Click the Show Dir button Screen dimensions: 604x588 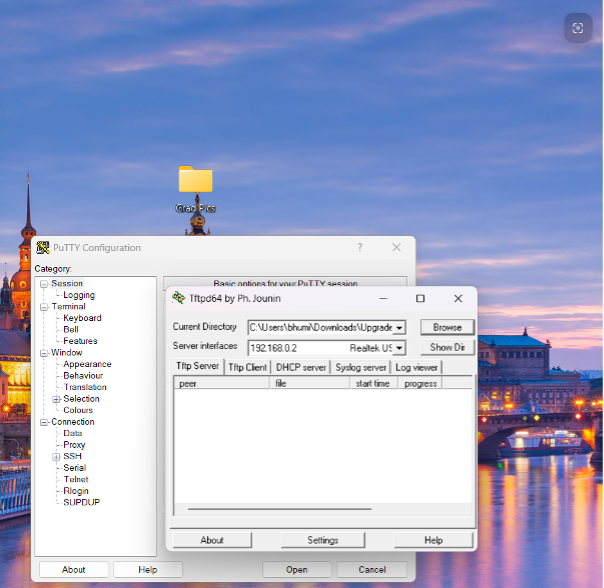point(446,348)
